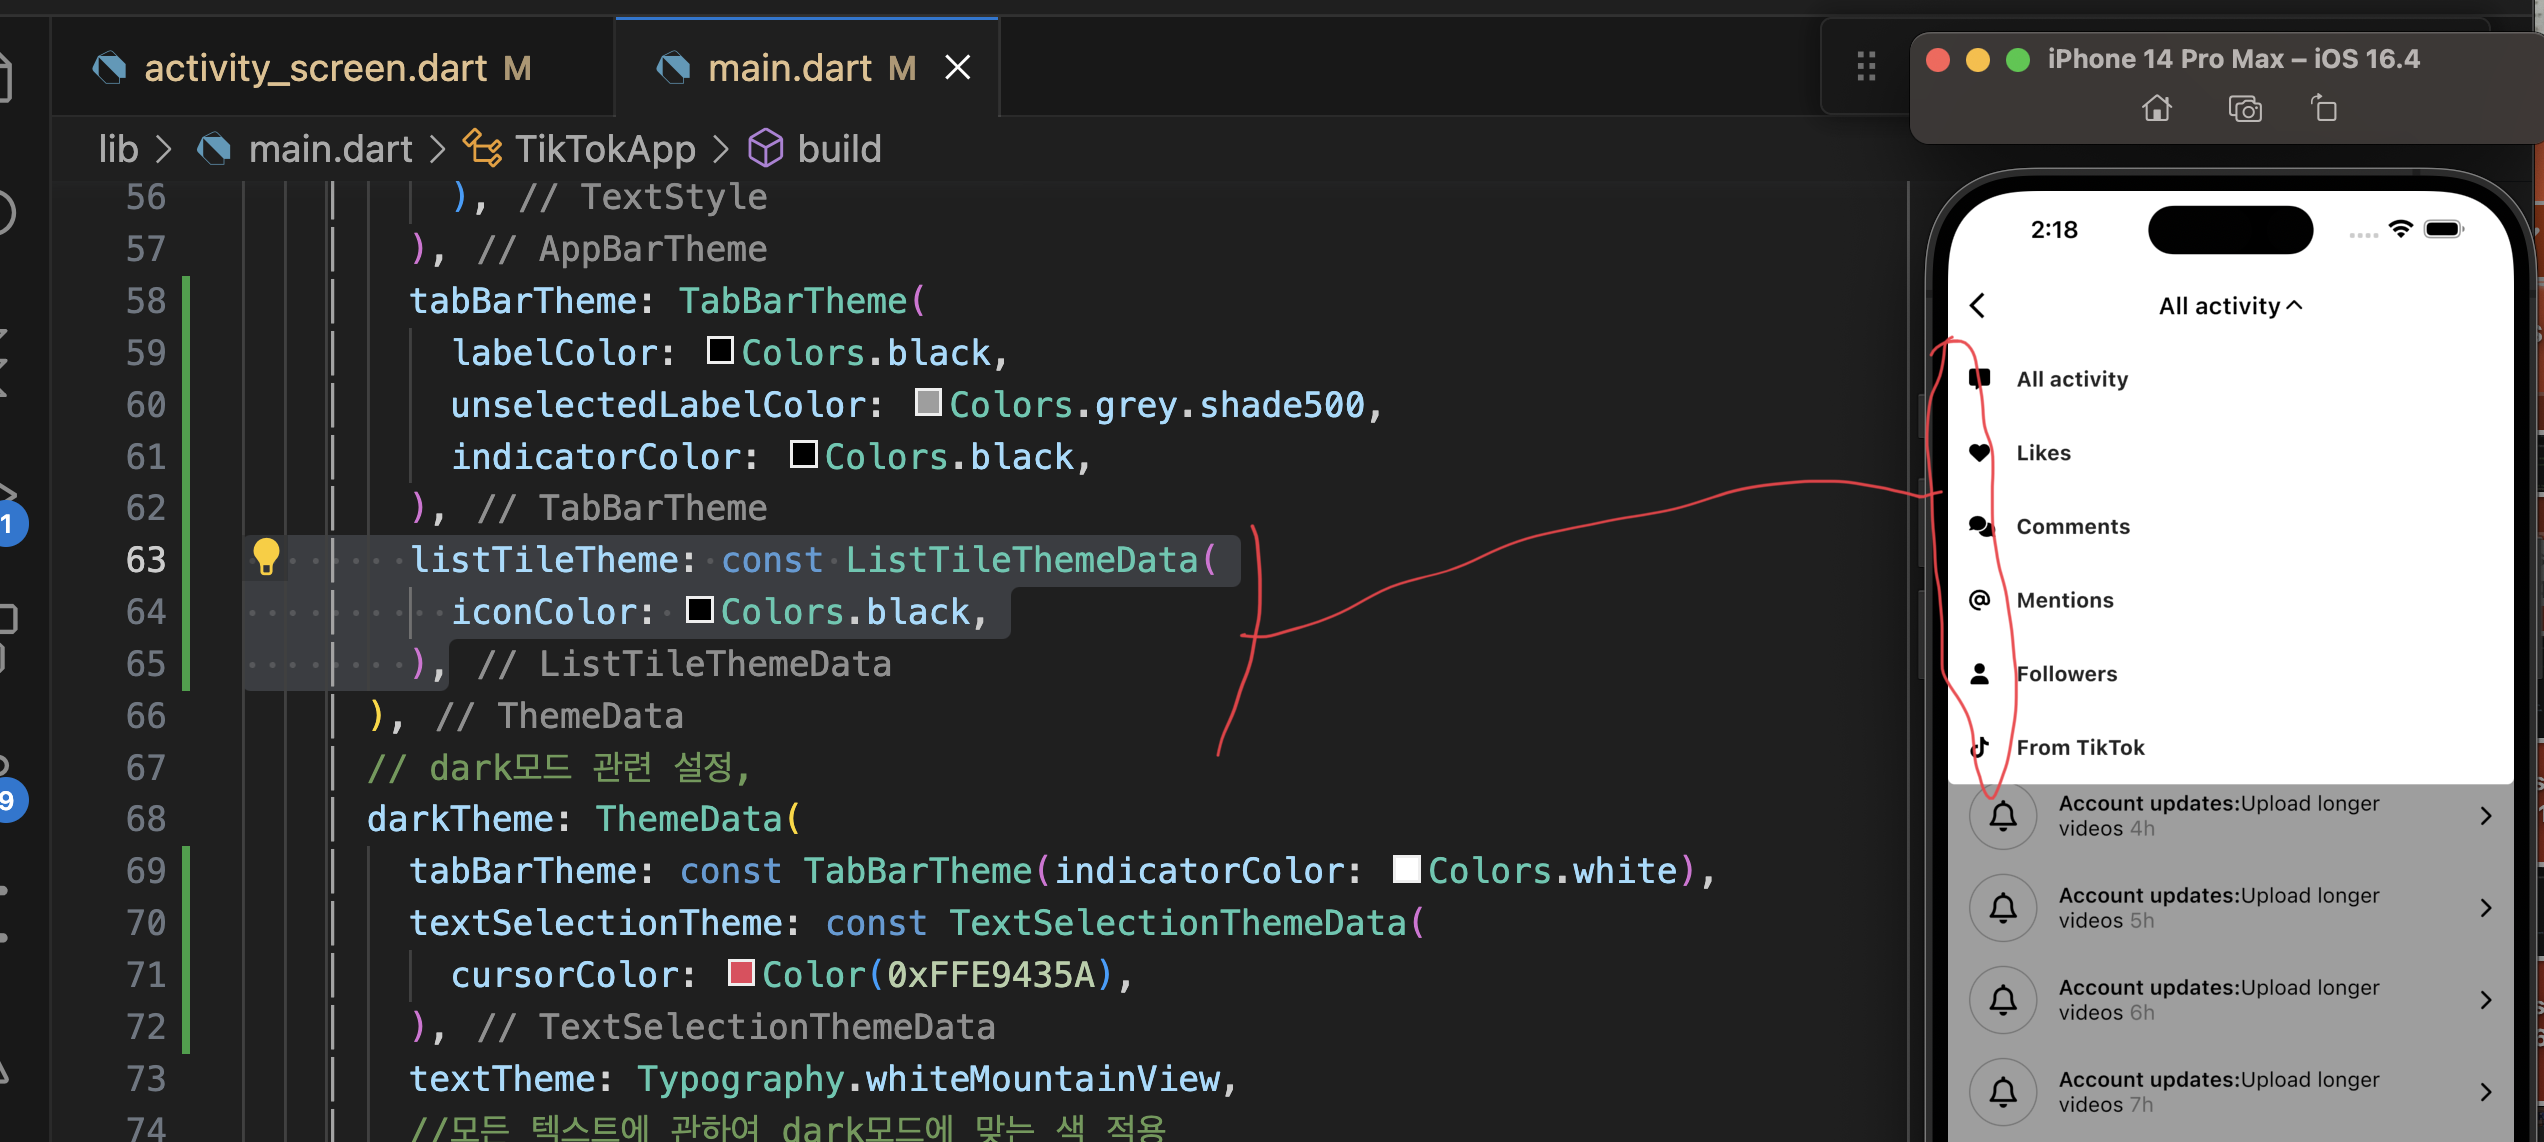
Task: Select Followers in the activity menu
Action: pyautogui.click(x=2066, y=674)
